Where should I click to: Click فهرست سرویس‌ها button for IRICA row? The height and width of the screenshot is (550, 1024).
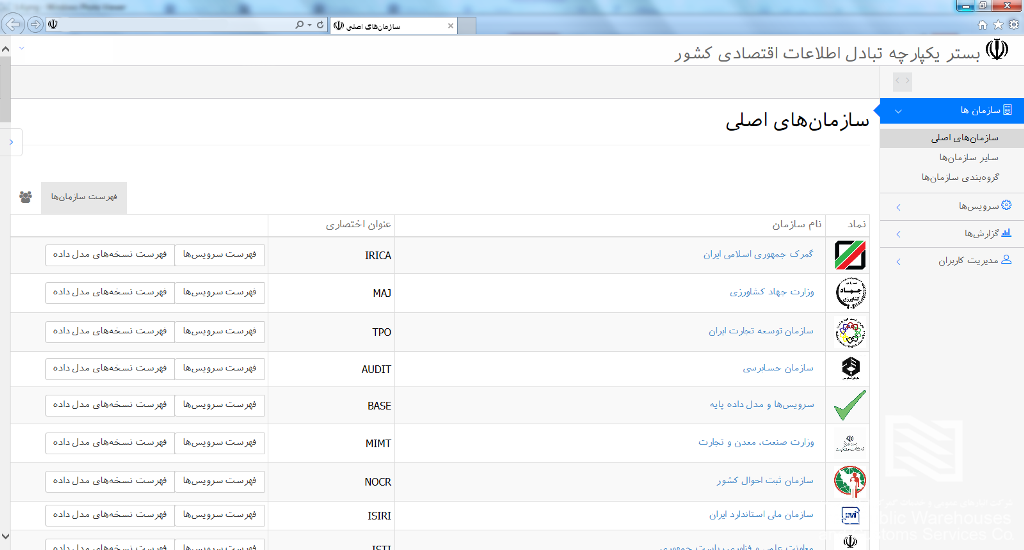pos(220,255)
